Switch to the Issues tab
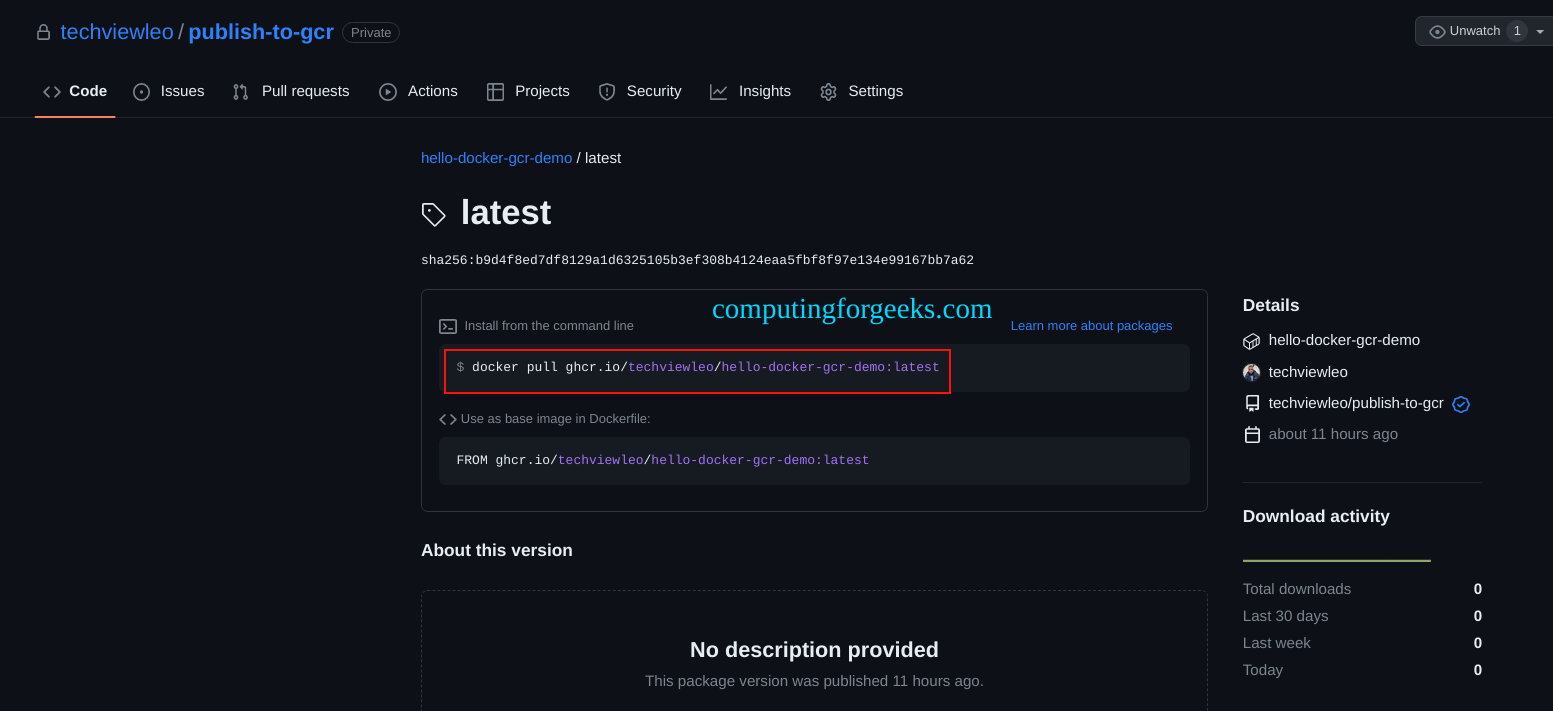 (x=169, y=92)
